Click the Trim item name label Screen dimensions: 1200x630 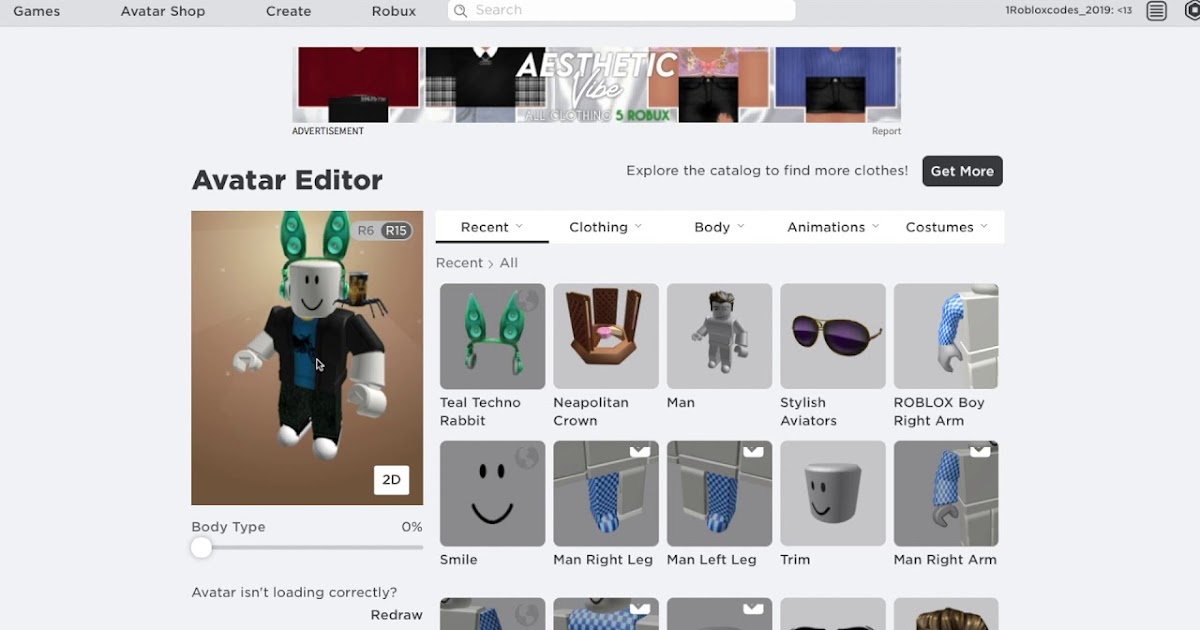click(795, 560)
